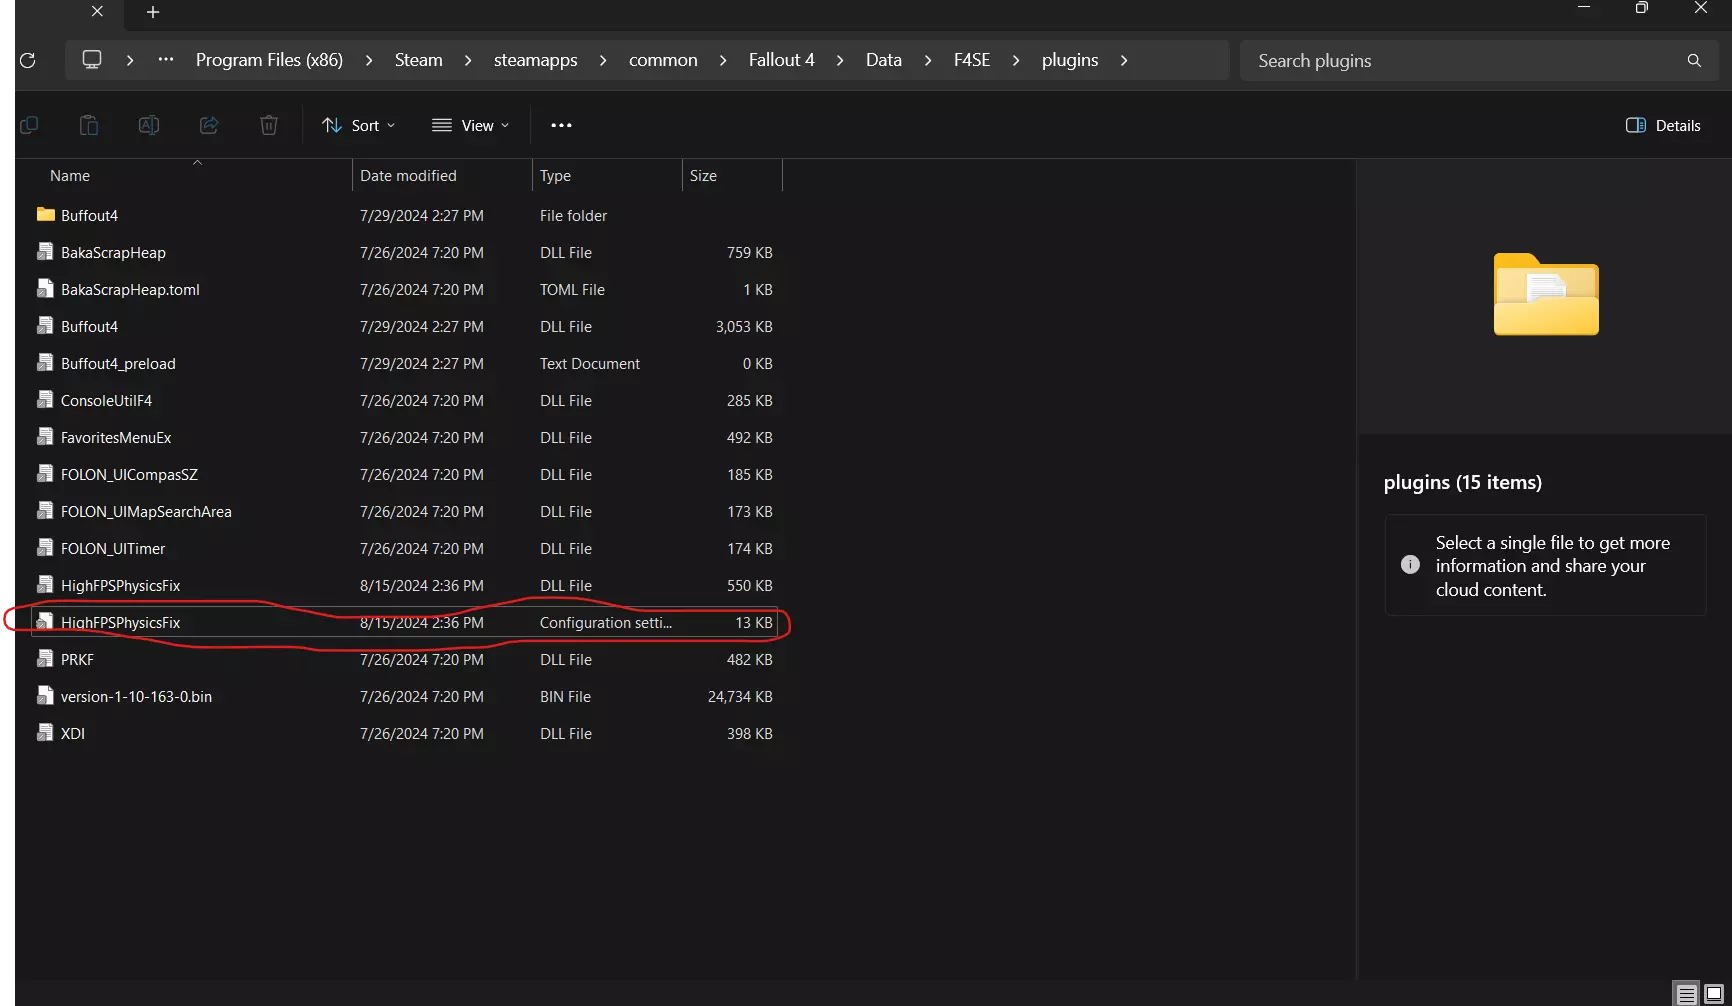This screenshot has width=1732, height=1006.
Task: Open the View dropdown menu
Action: click(x=470, y=125)
